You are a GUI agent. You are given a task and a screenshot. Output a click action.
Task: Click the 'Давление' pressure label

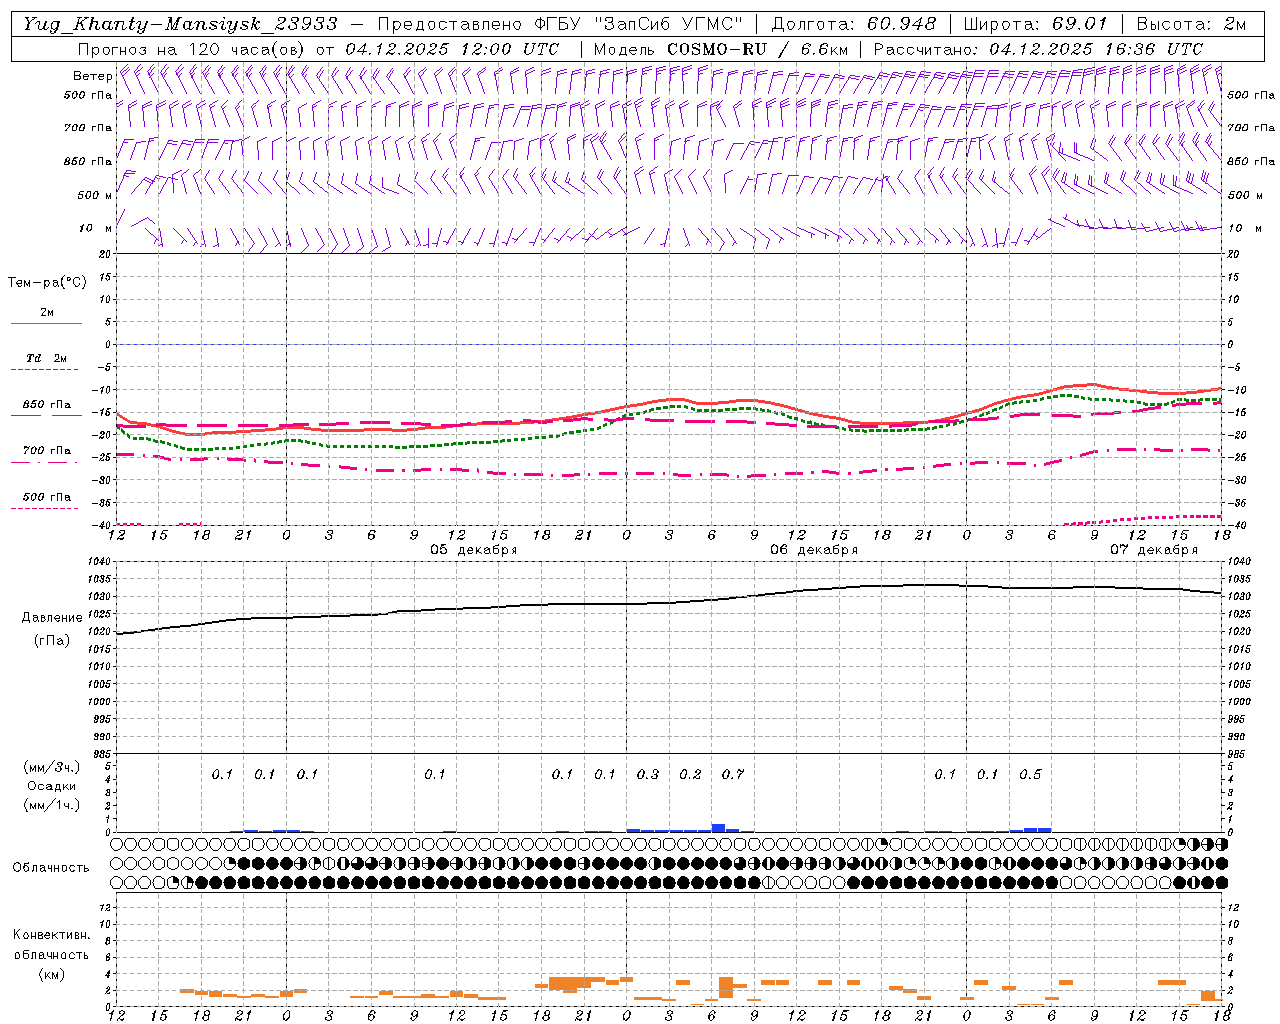coord(52,618)
